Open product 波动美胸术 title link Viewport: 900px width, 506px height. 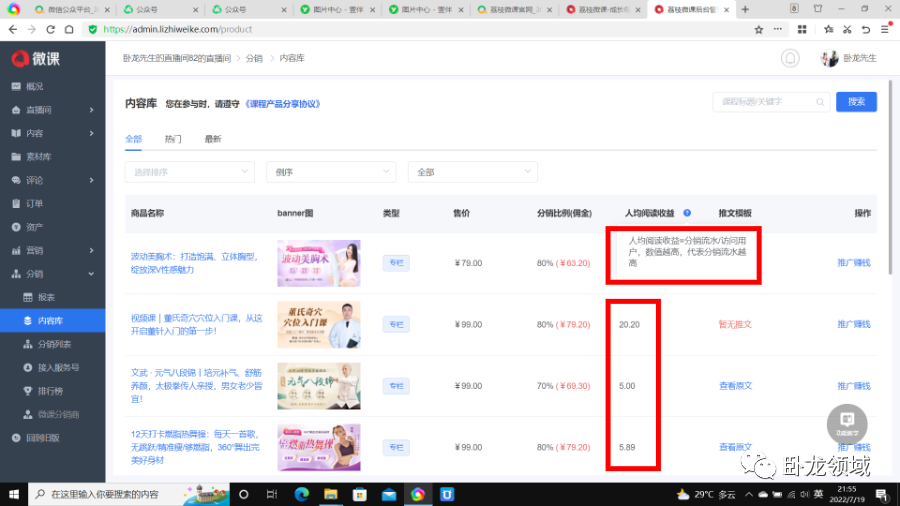pos(195,263)
